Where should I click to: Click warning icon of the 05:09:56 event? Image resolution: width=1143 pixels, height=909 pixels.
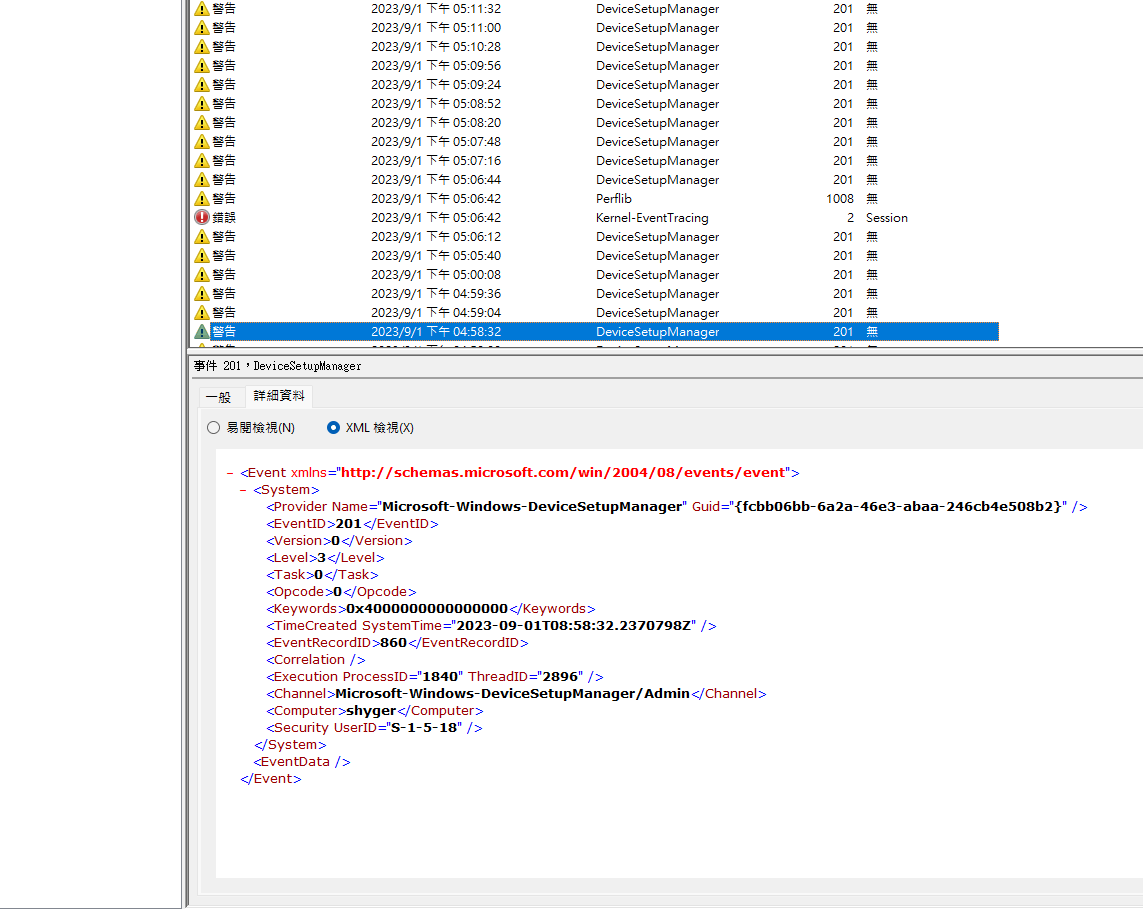point(202,66)
